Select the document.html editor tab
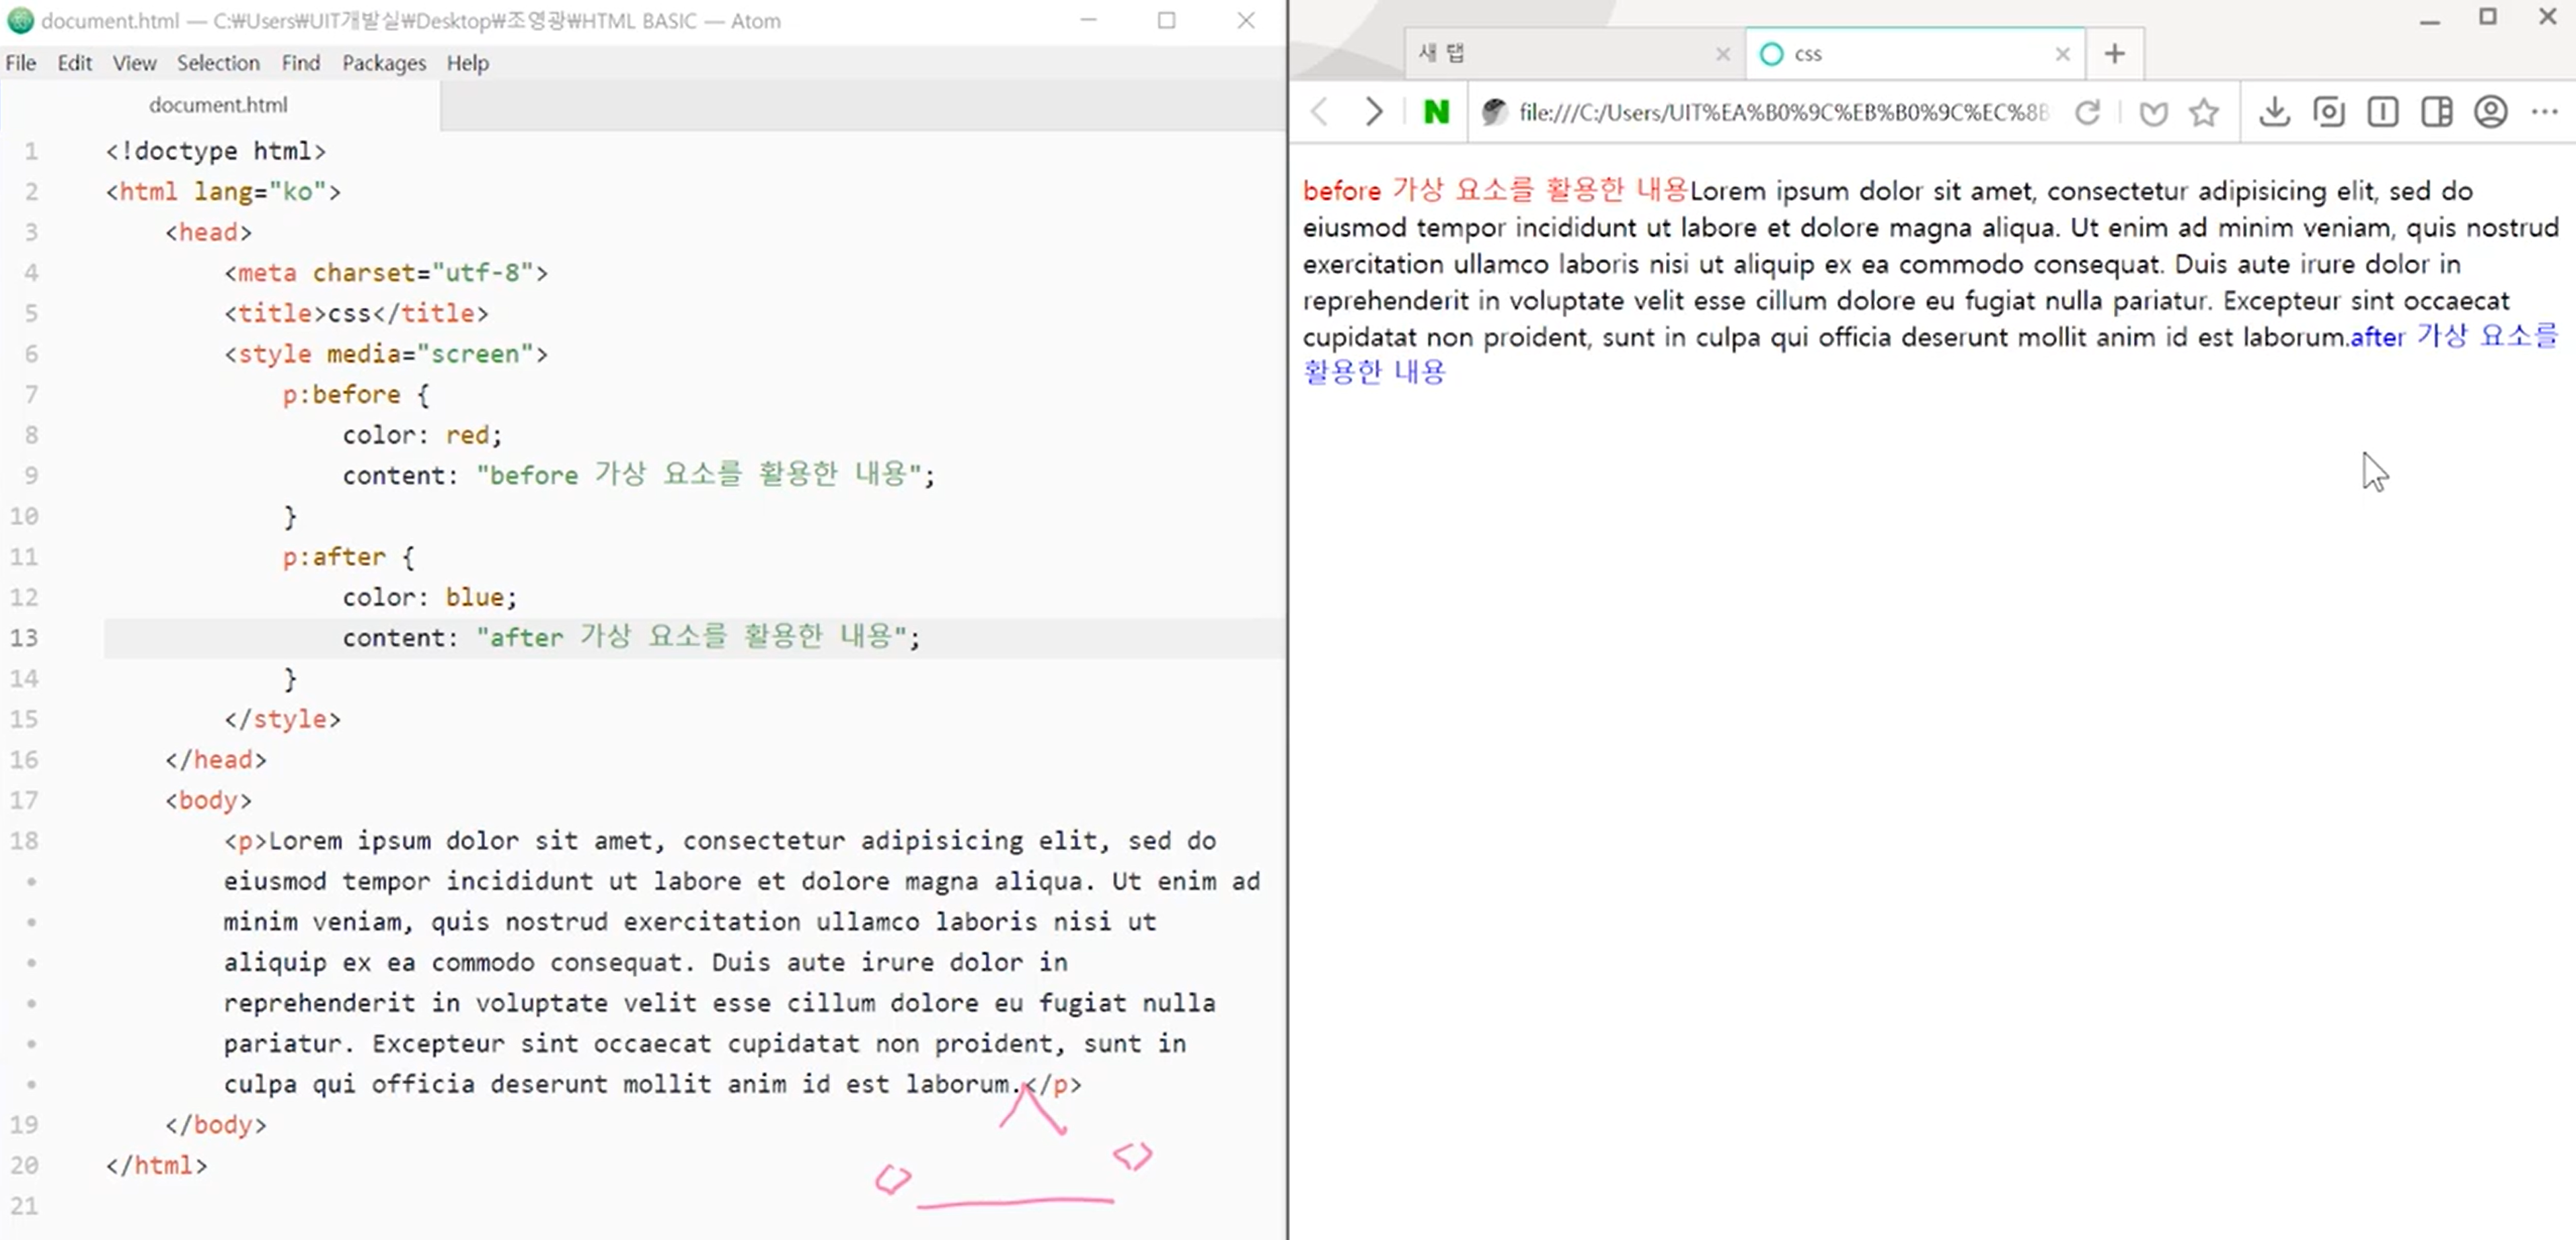This screenshot has width=2576, height=1240. [218, 105]
